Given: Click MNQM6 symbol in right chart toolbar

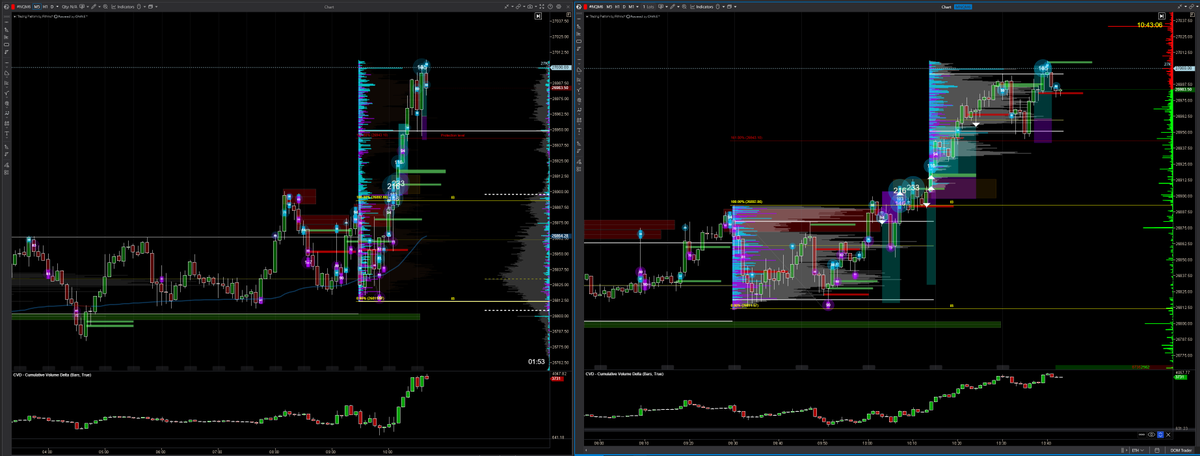Looking at the screenshot, I should (x=596, y=6).
